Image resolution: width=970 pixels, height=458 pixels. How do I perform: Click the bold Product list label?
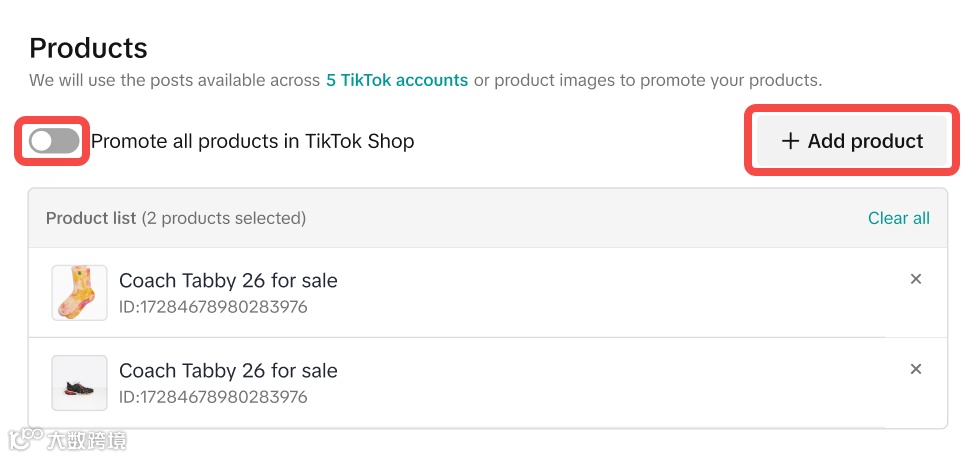point(90,218)
